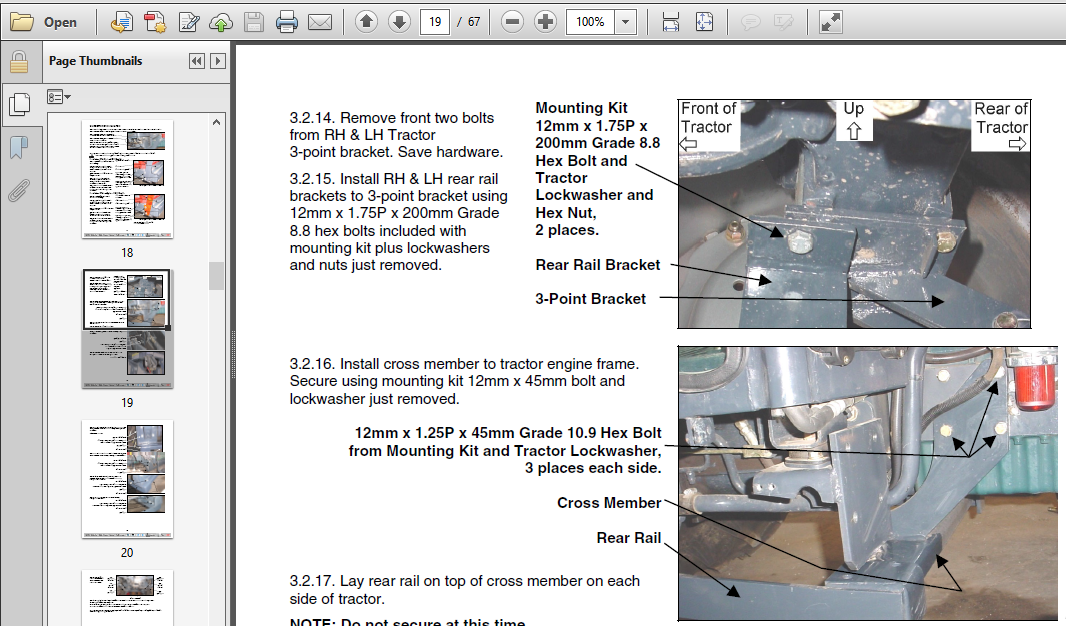Click the cloud upload icon
This screenshot has width=1066, height=626.
(x=220, y=22)
